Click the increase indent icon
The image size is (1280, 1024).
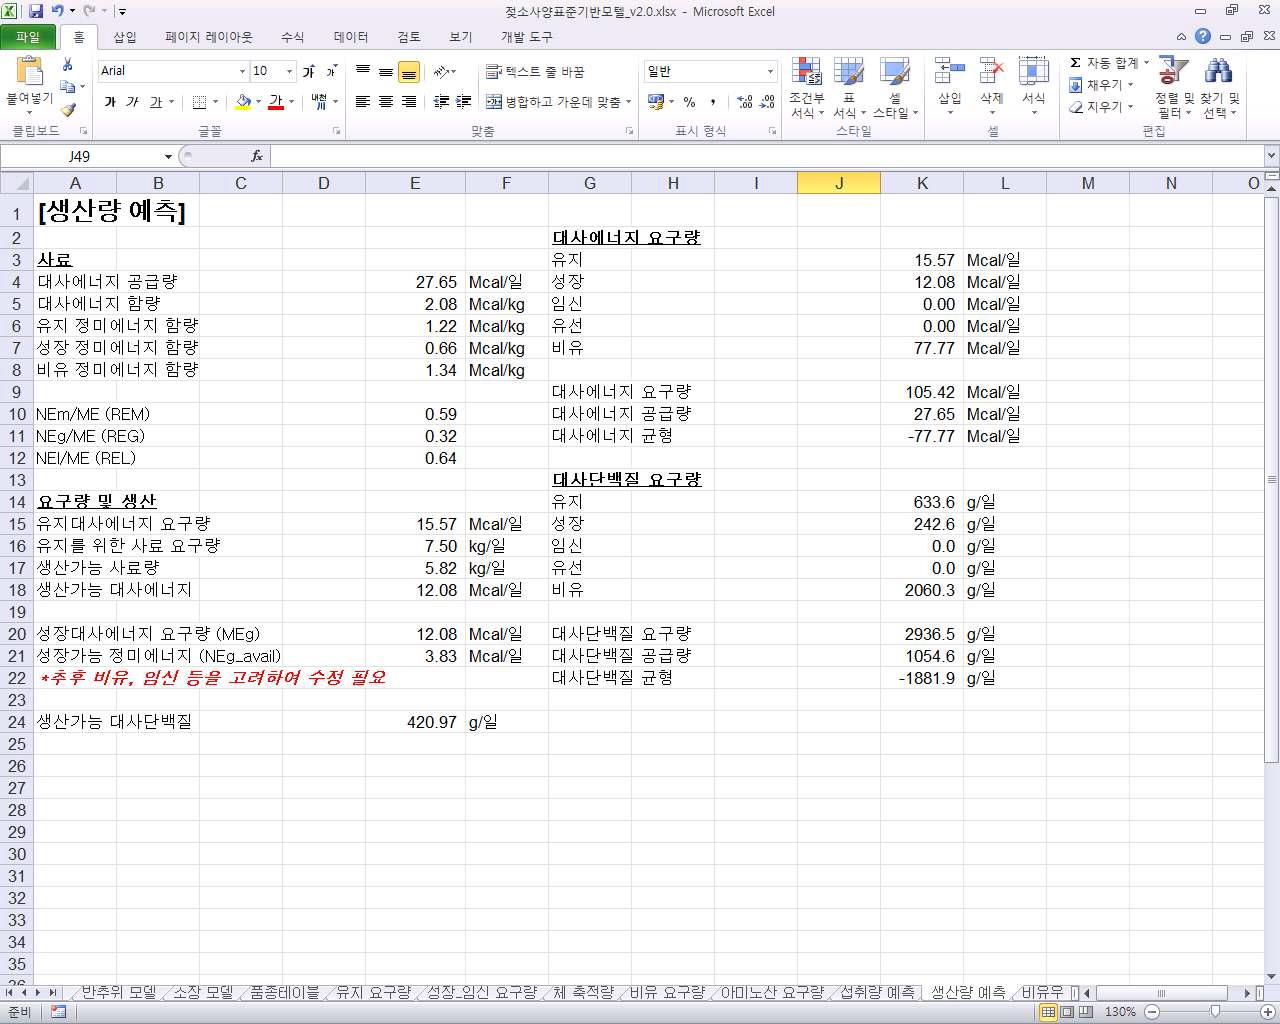(464, 102)
